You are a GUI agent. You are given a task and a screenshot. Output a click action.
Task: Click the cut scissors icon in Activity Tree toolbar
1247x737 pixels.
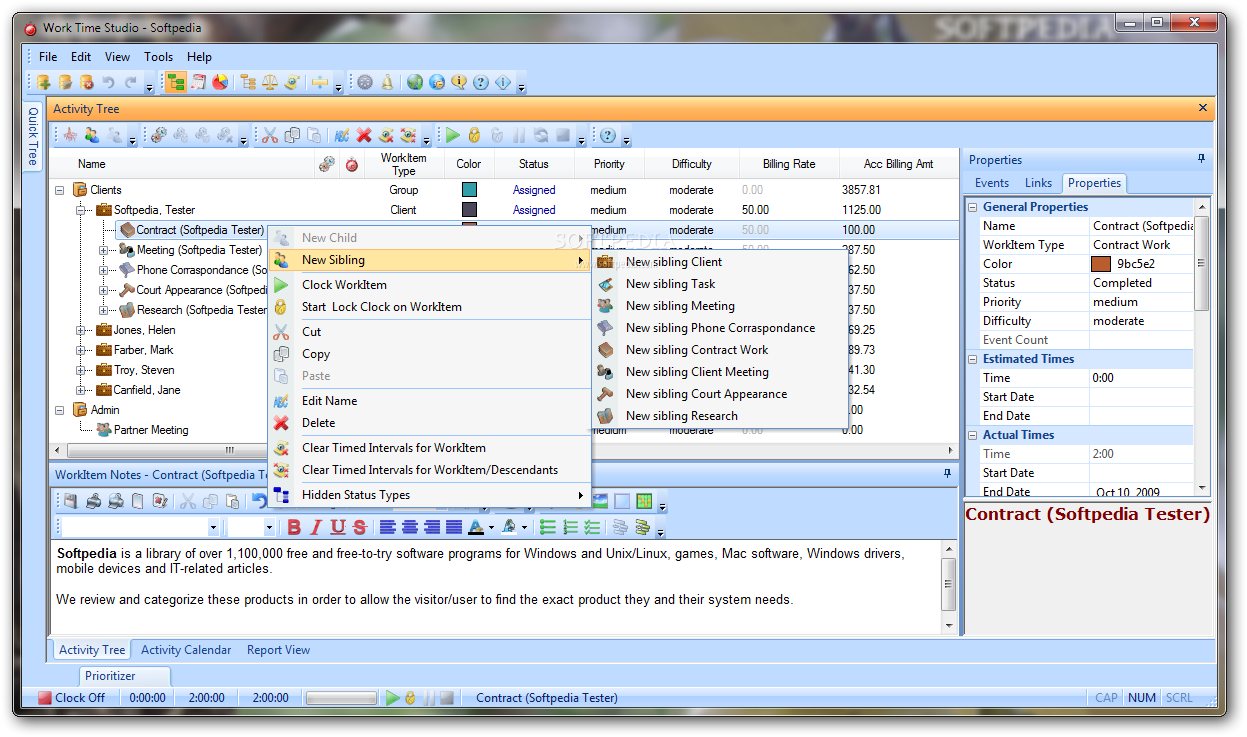point(270,135)
